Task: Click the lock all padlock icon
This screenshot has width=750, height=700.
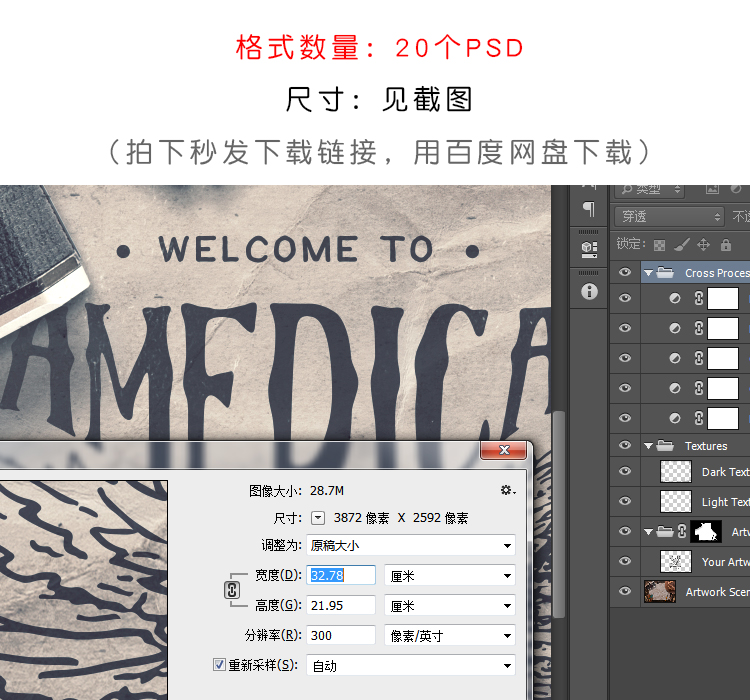Action: [x=726, y=244]
